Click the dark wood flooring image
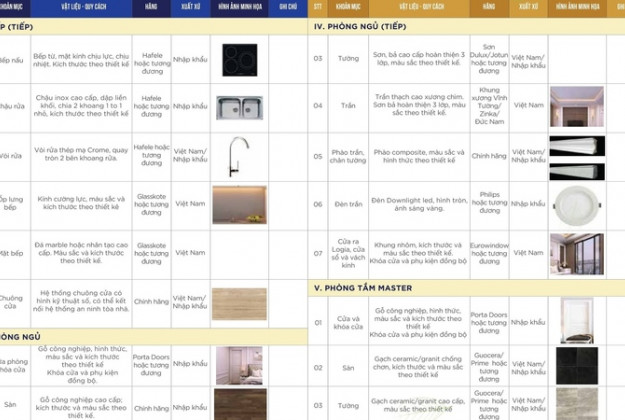The image size is (625, 420). click(240, 404)
